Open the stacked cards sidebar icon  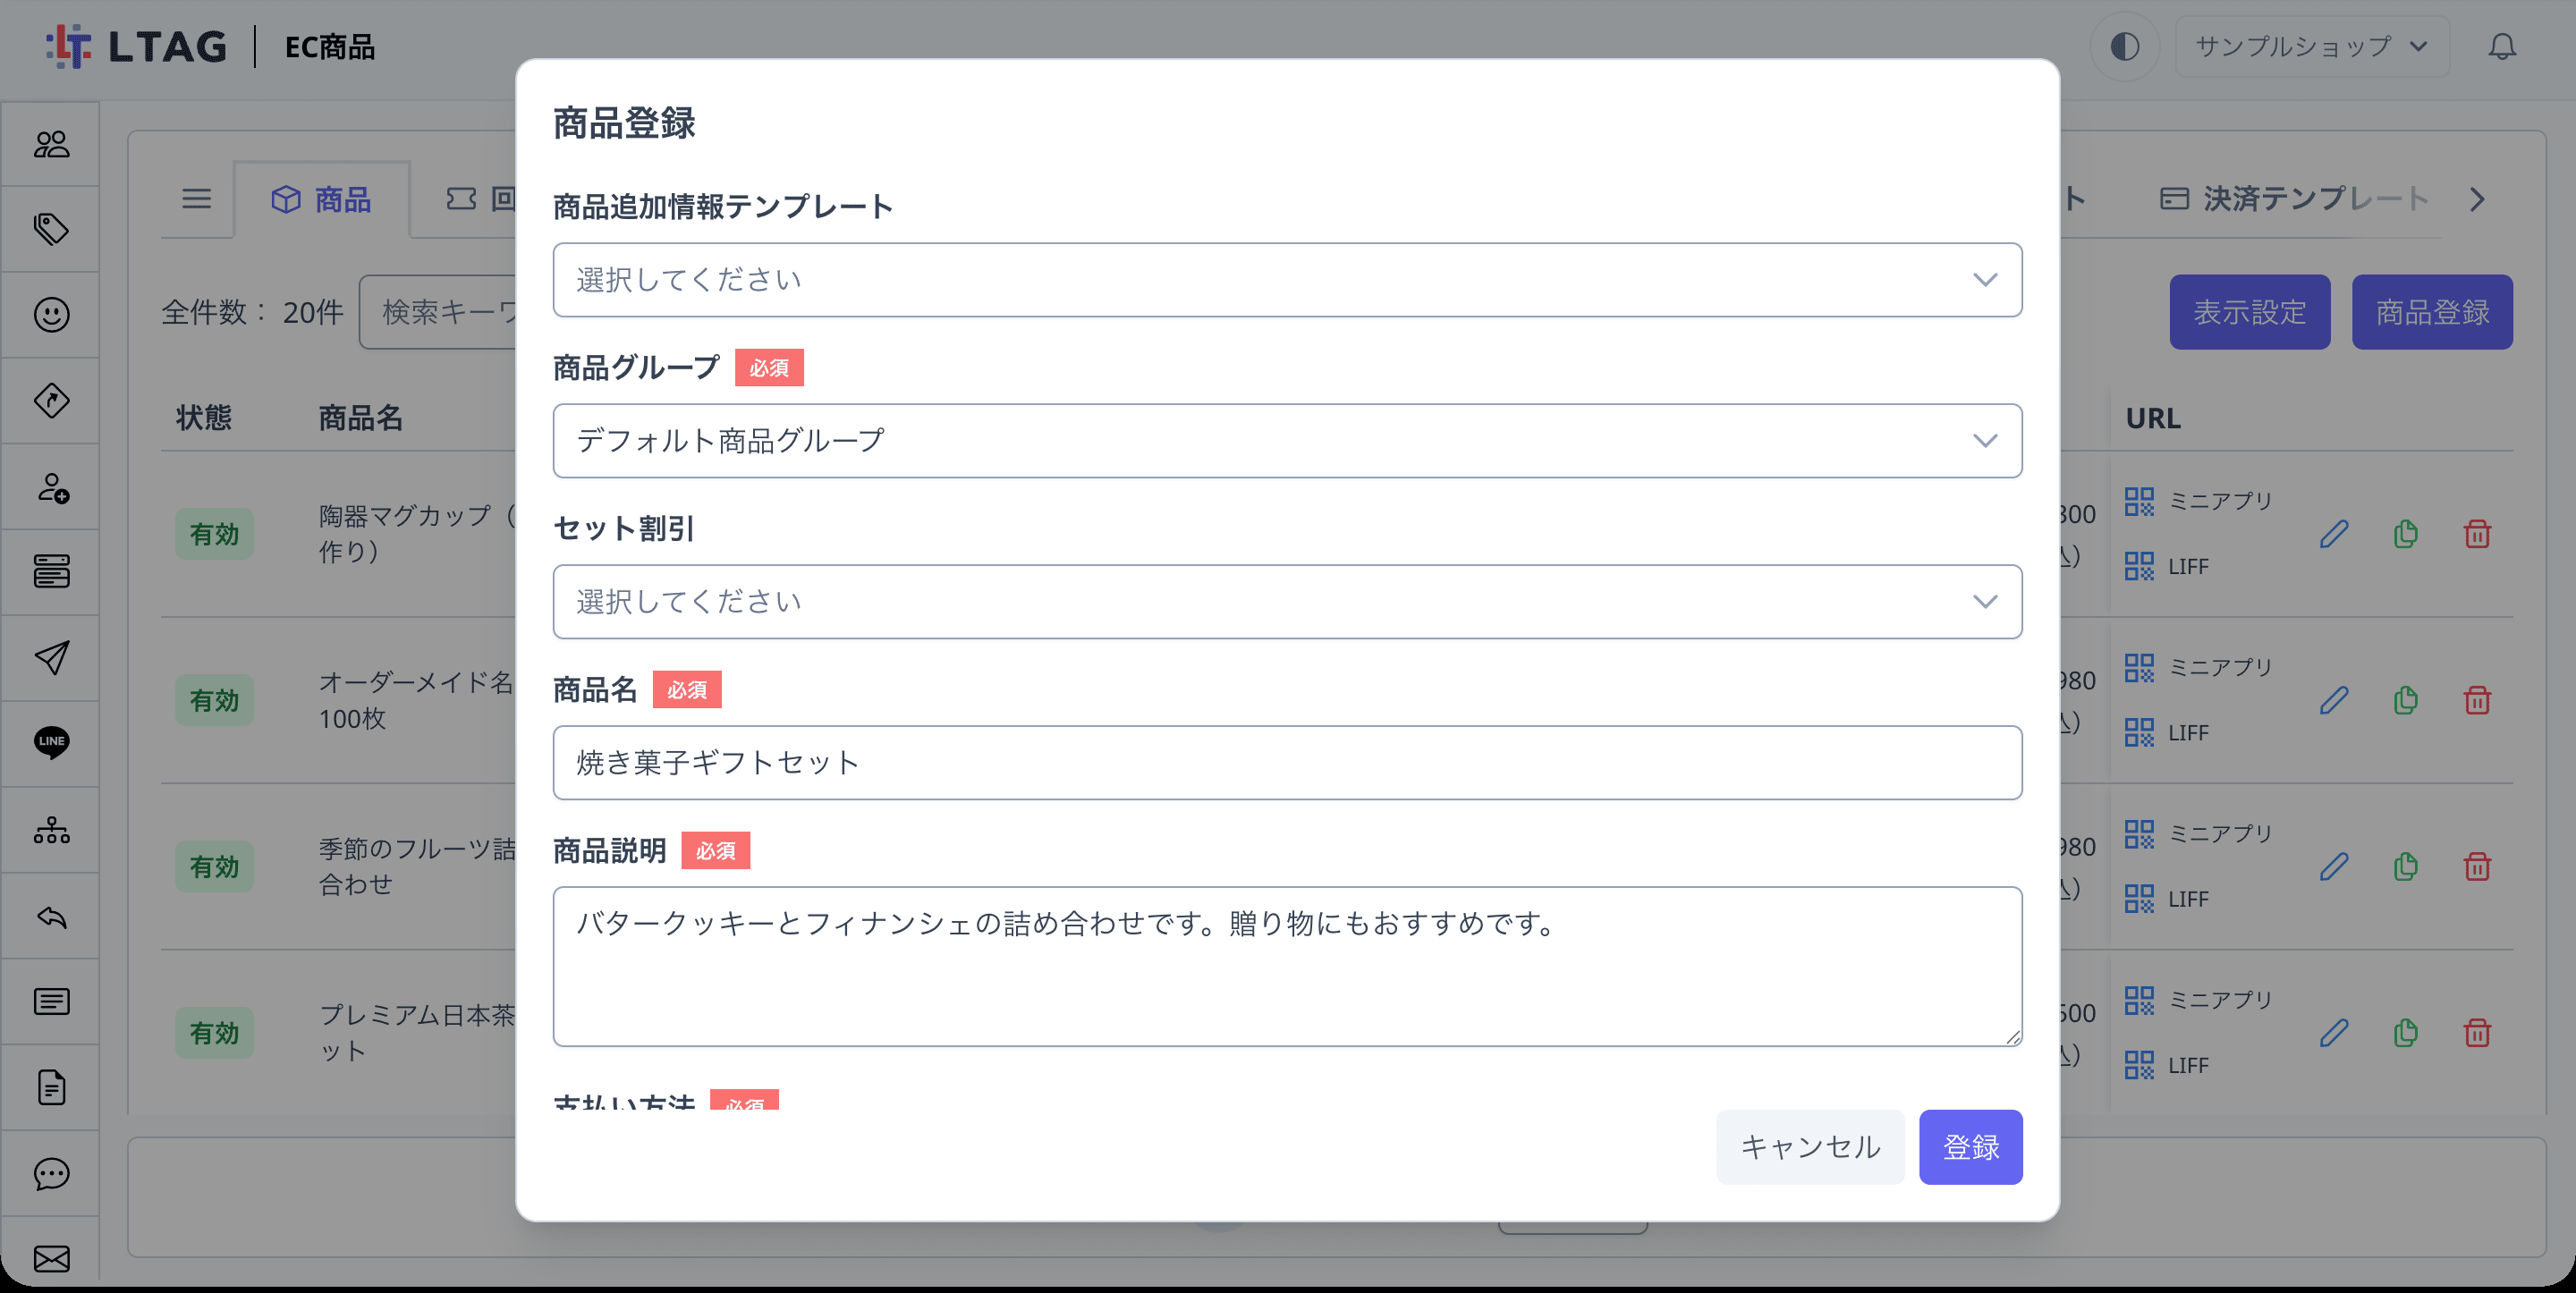[x=51, y=572]
